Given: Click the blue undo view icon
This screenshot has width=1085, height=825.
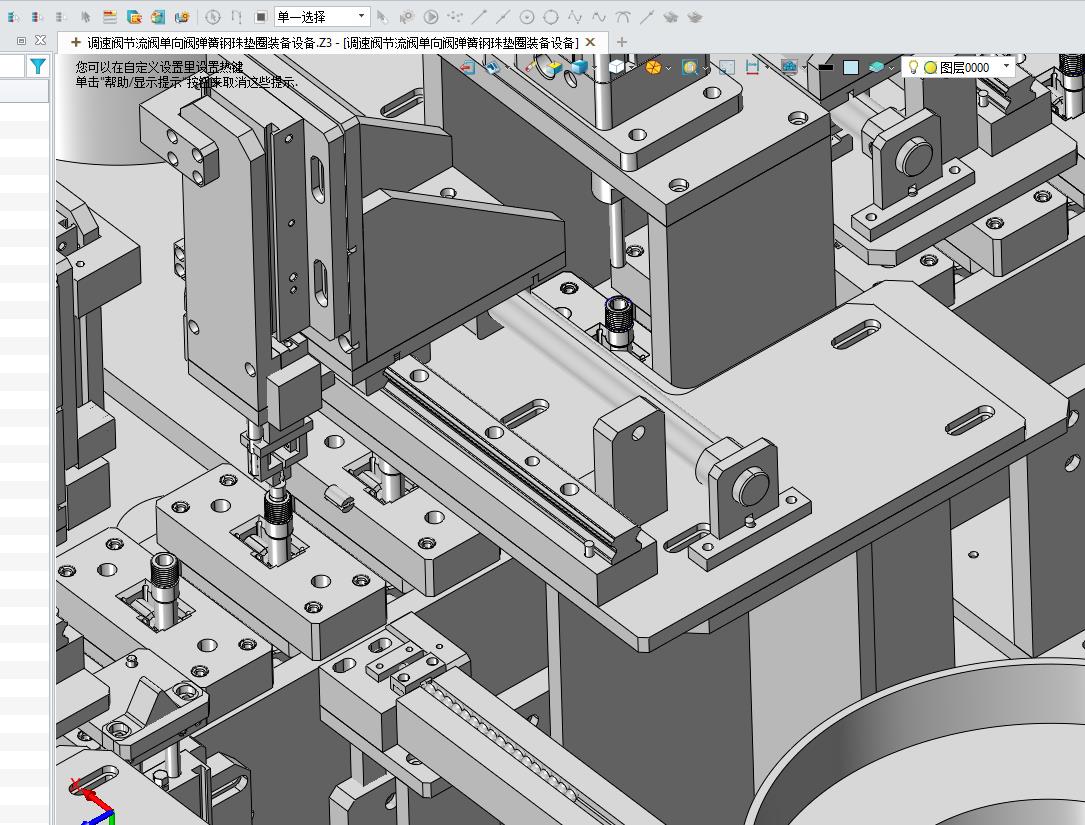Looking at the screenshot, I should (x=492, y=67).
